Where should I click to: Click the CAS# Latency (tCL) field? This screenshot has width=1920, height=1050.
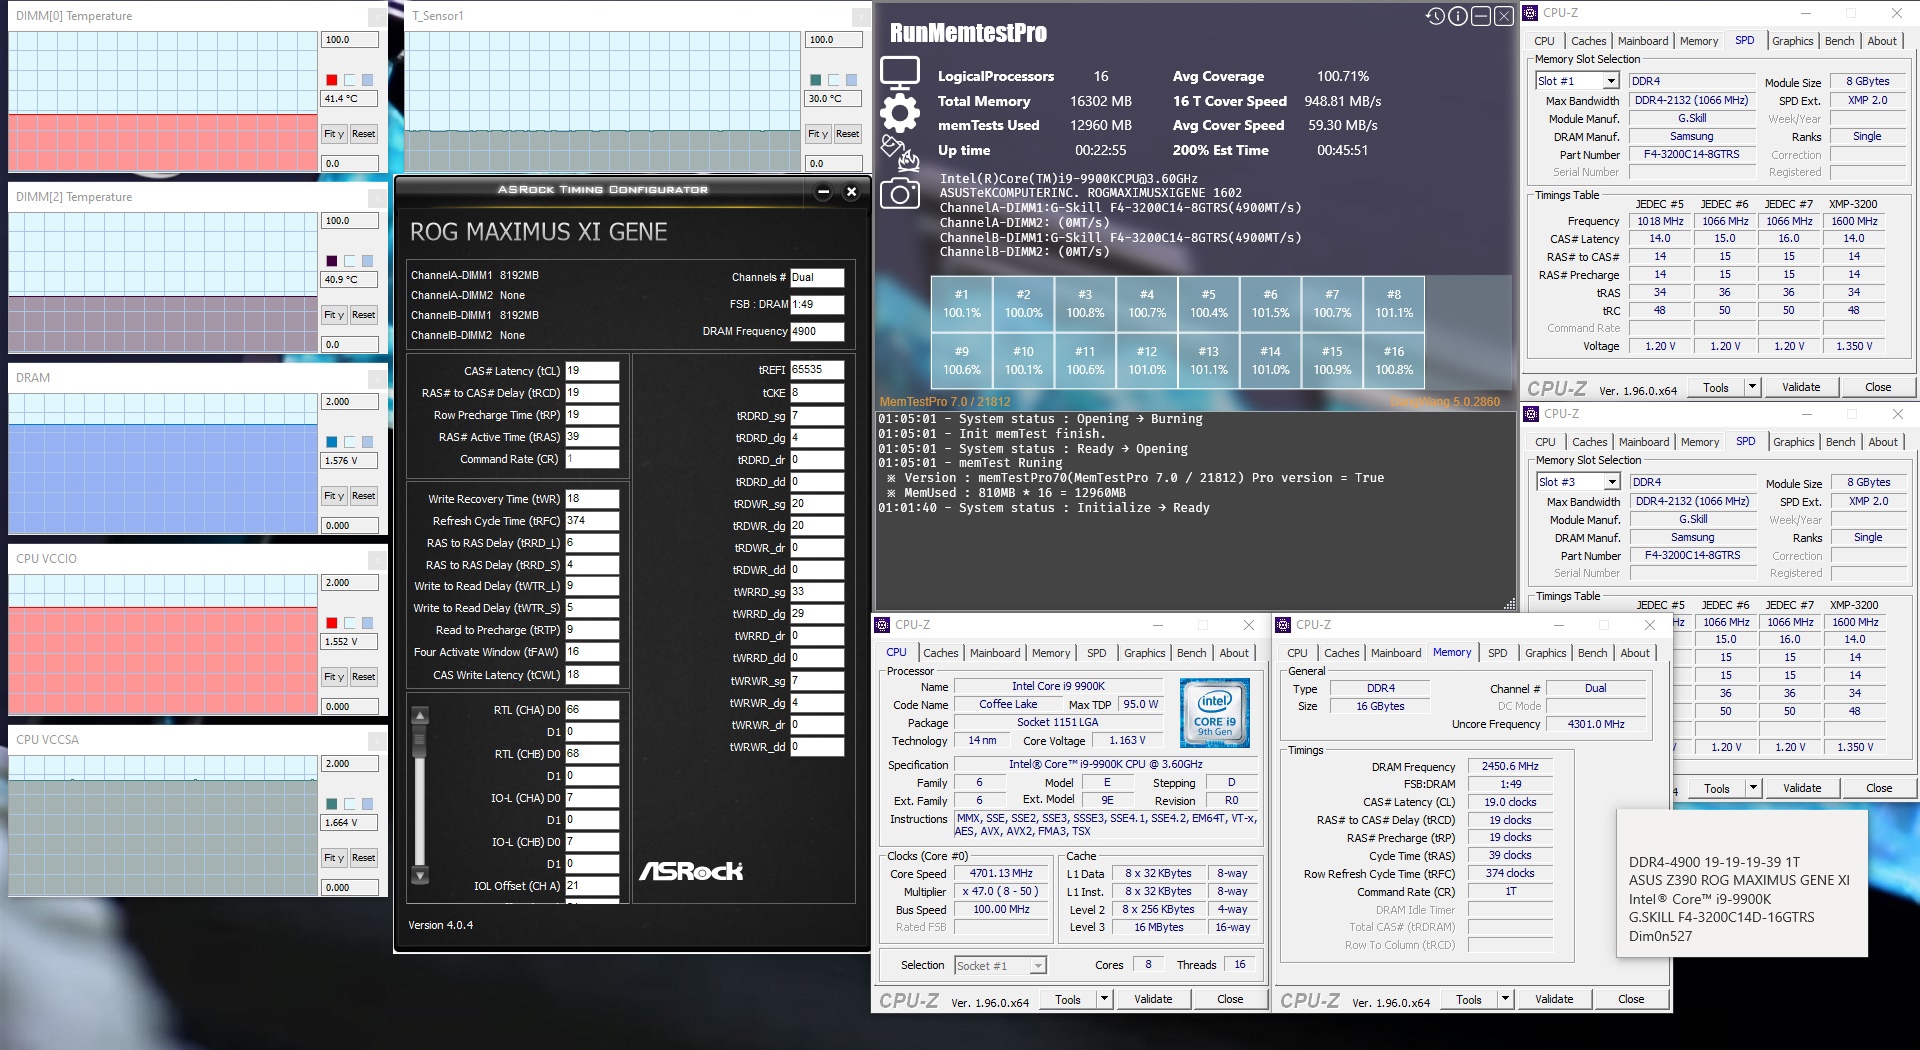[x=592, y=371]
